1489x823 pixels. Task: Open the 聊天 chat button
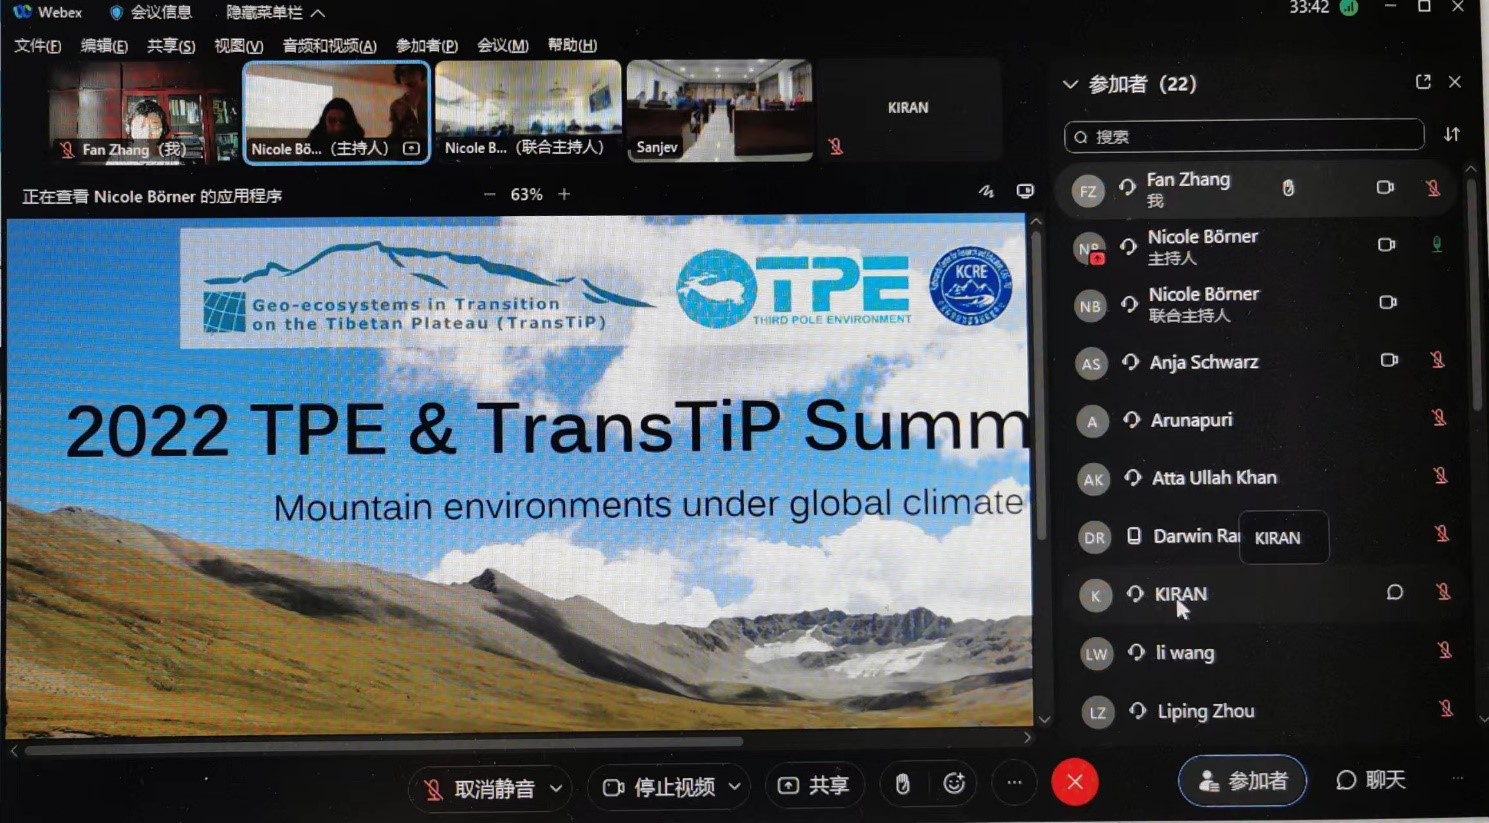point(1371,780)
